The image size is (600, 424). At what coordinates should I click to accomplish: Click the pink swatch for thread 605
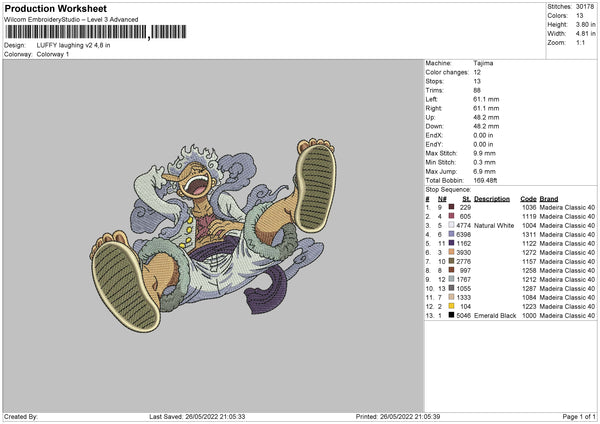[451, 216]
